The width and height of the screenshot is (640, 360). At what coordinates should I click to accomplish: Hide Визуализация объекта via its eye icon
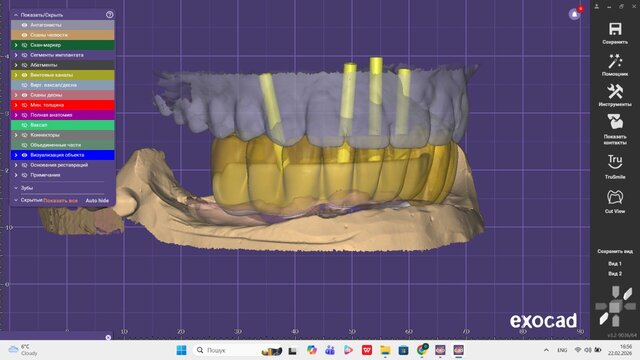[24, 155]
